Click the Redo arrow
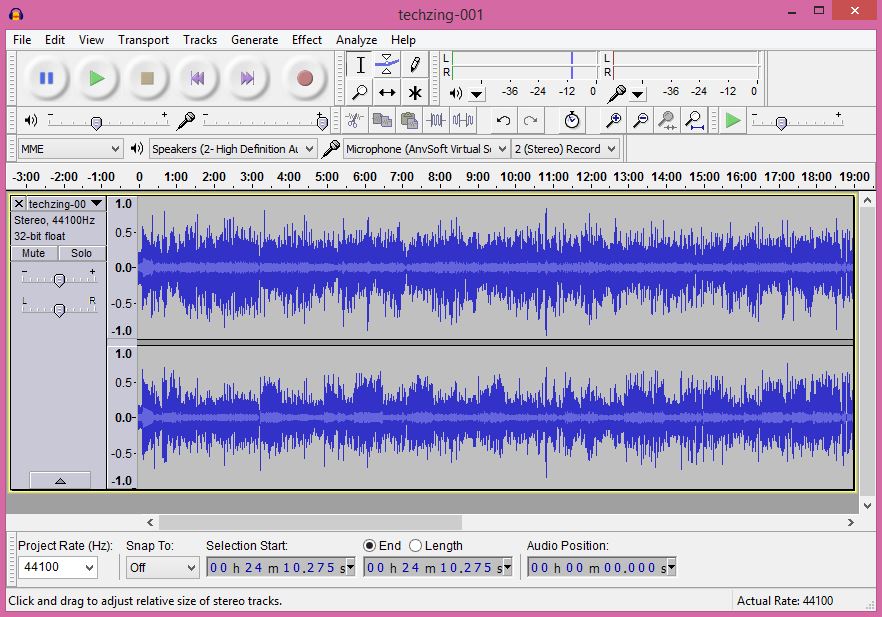The width and height of the screenshot is (882, 617). click(530, 120)
